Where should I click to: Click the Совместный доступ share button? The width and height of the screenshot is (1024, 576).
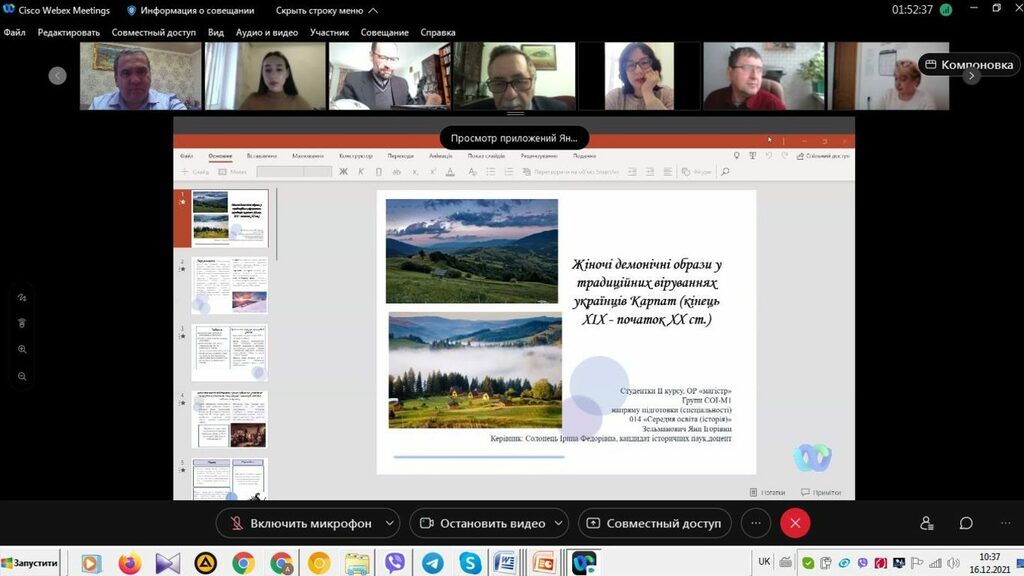[x=654, y=523]
